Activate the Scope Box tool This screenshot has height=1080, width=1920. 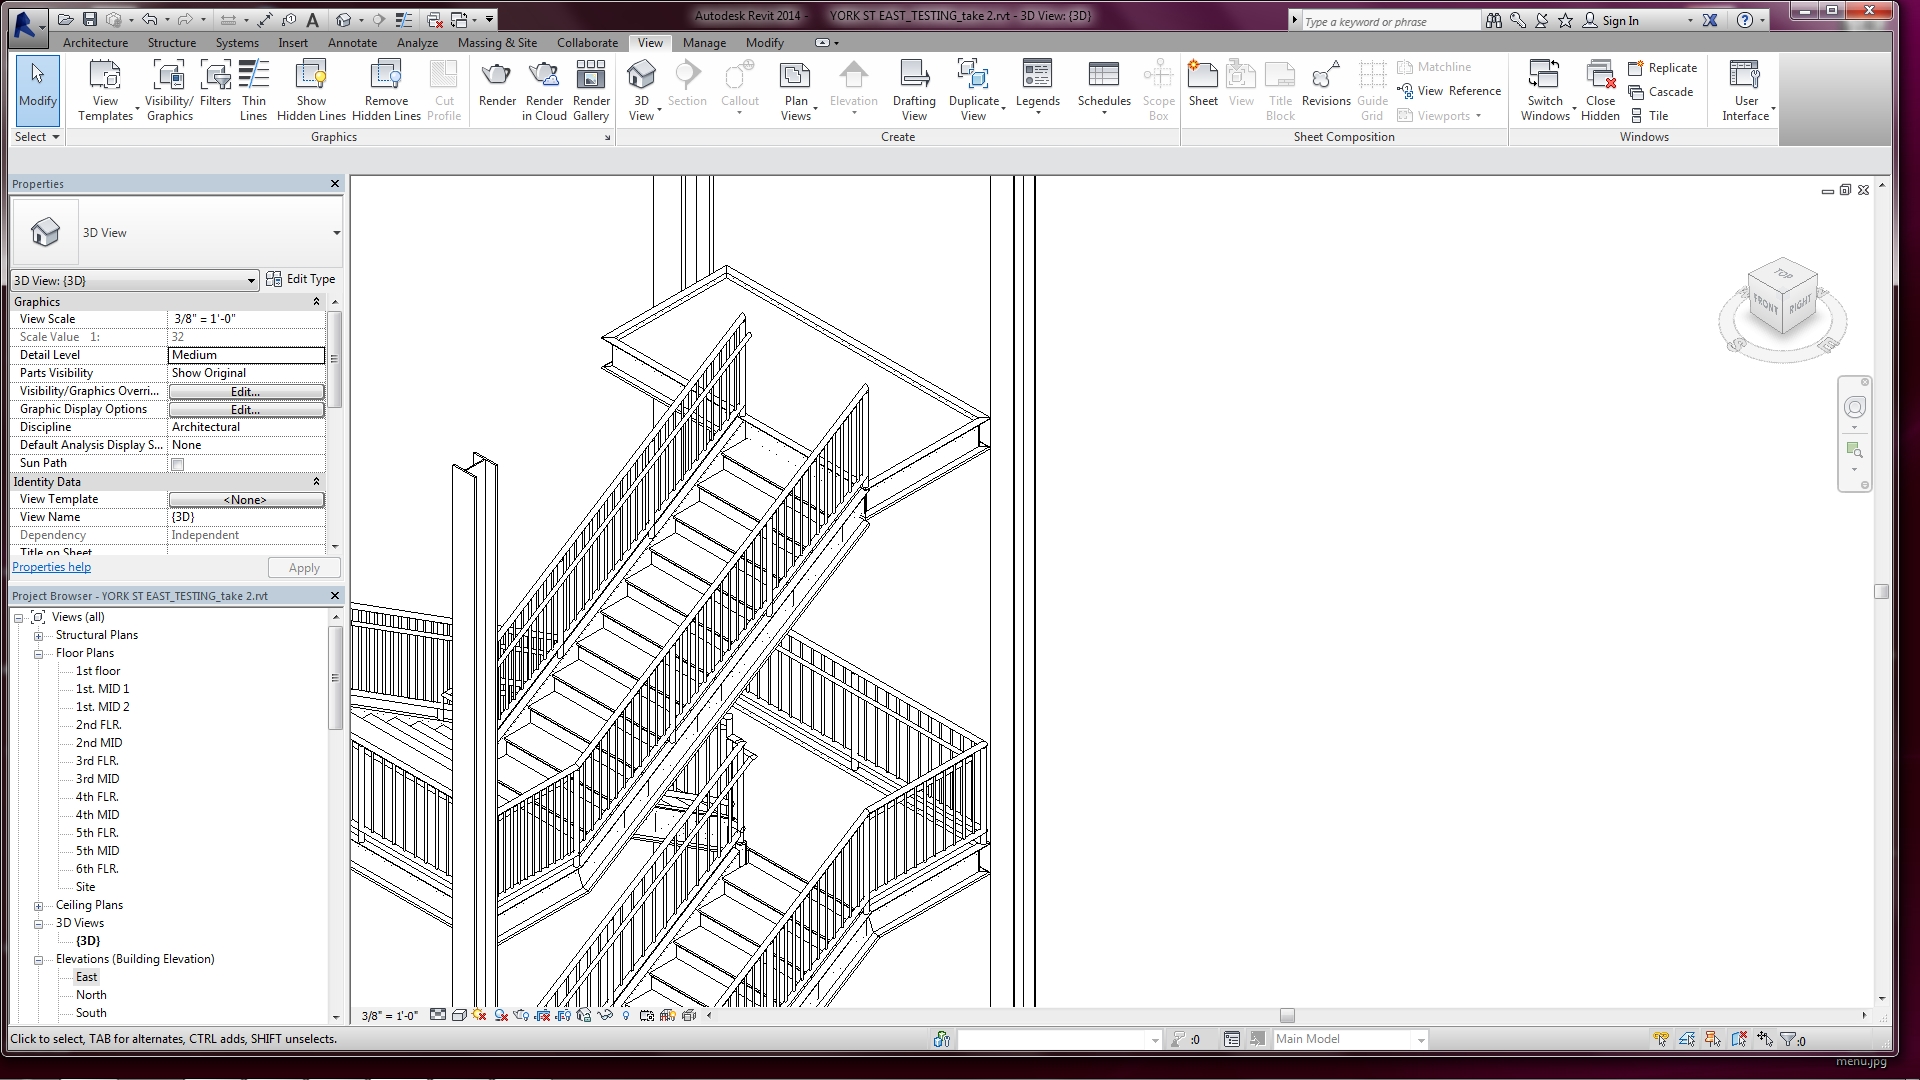click(1158, 90)
